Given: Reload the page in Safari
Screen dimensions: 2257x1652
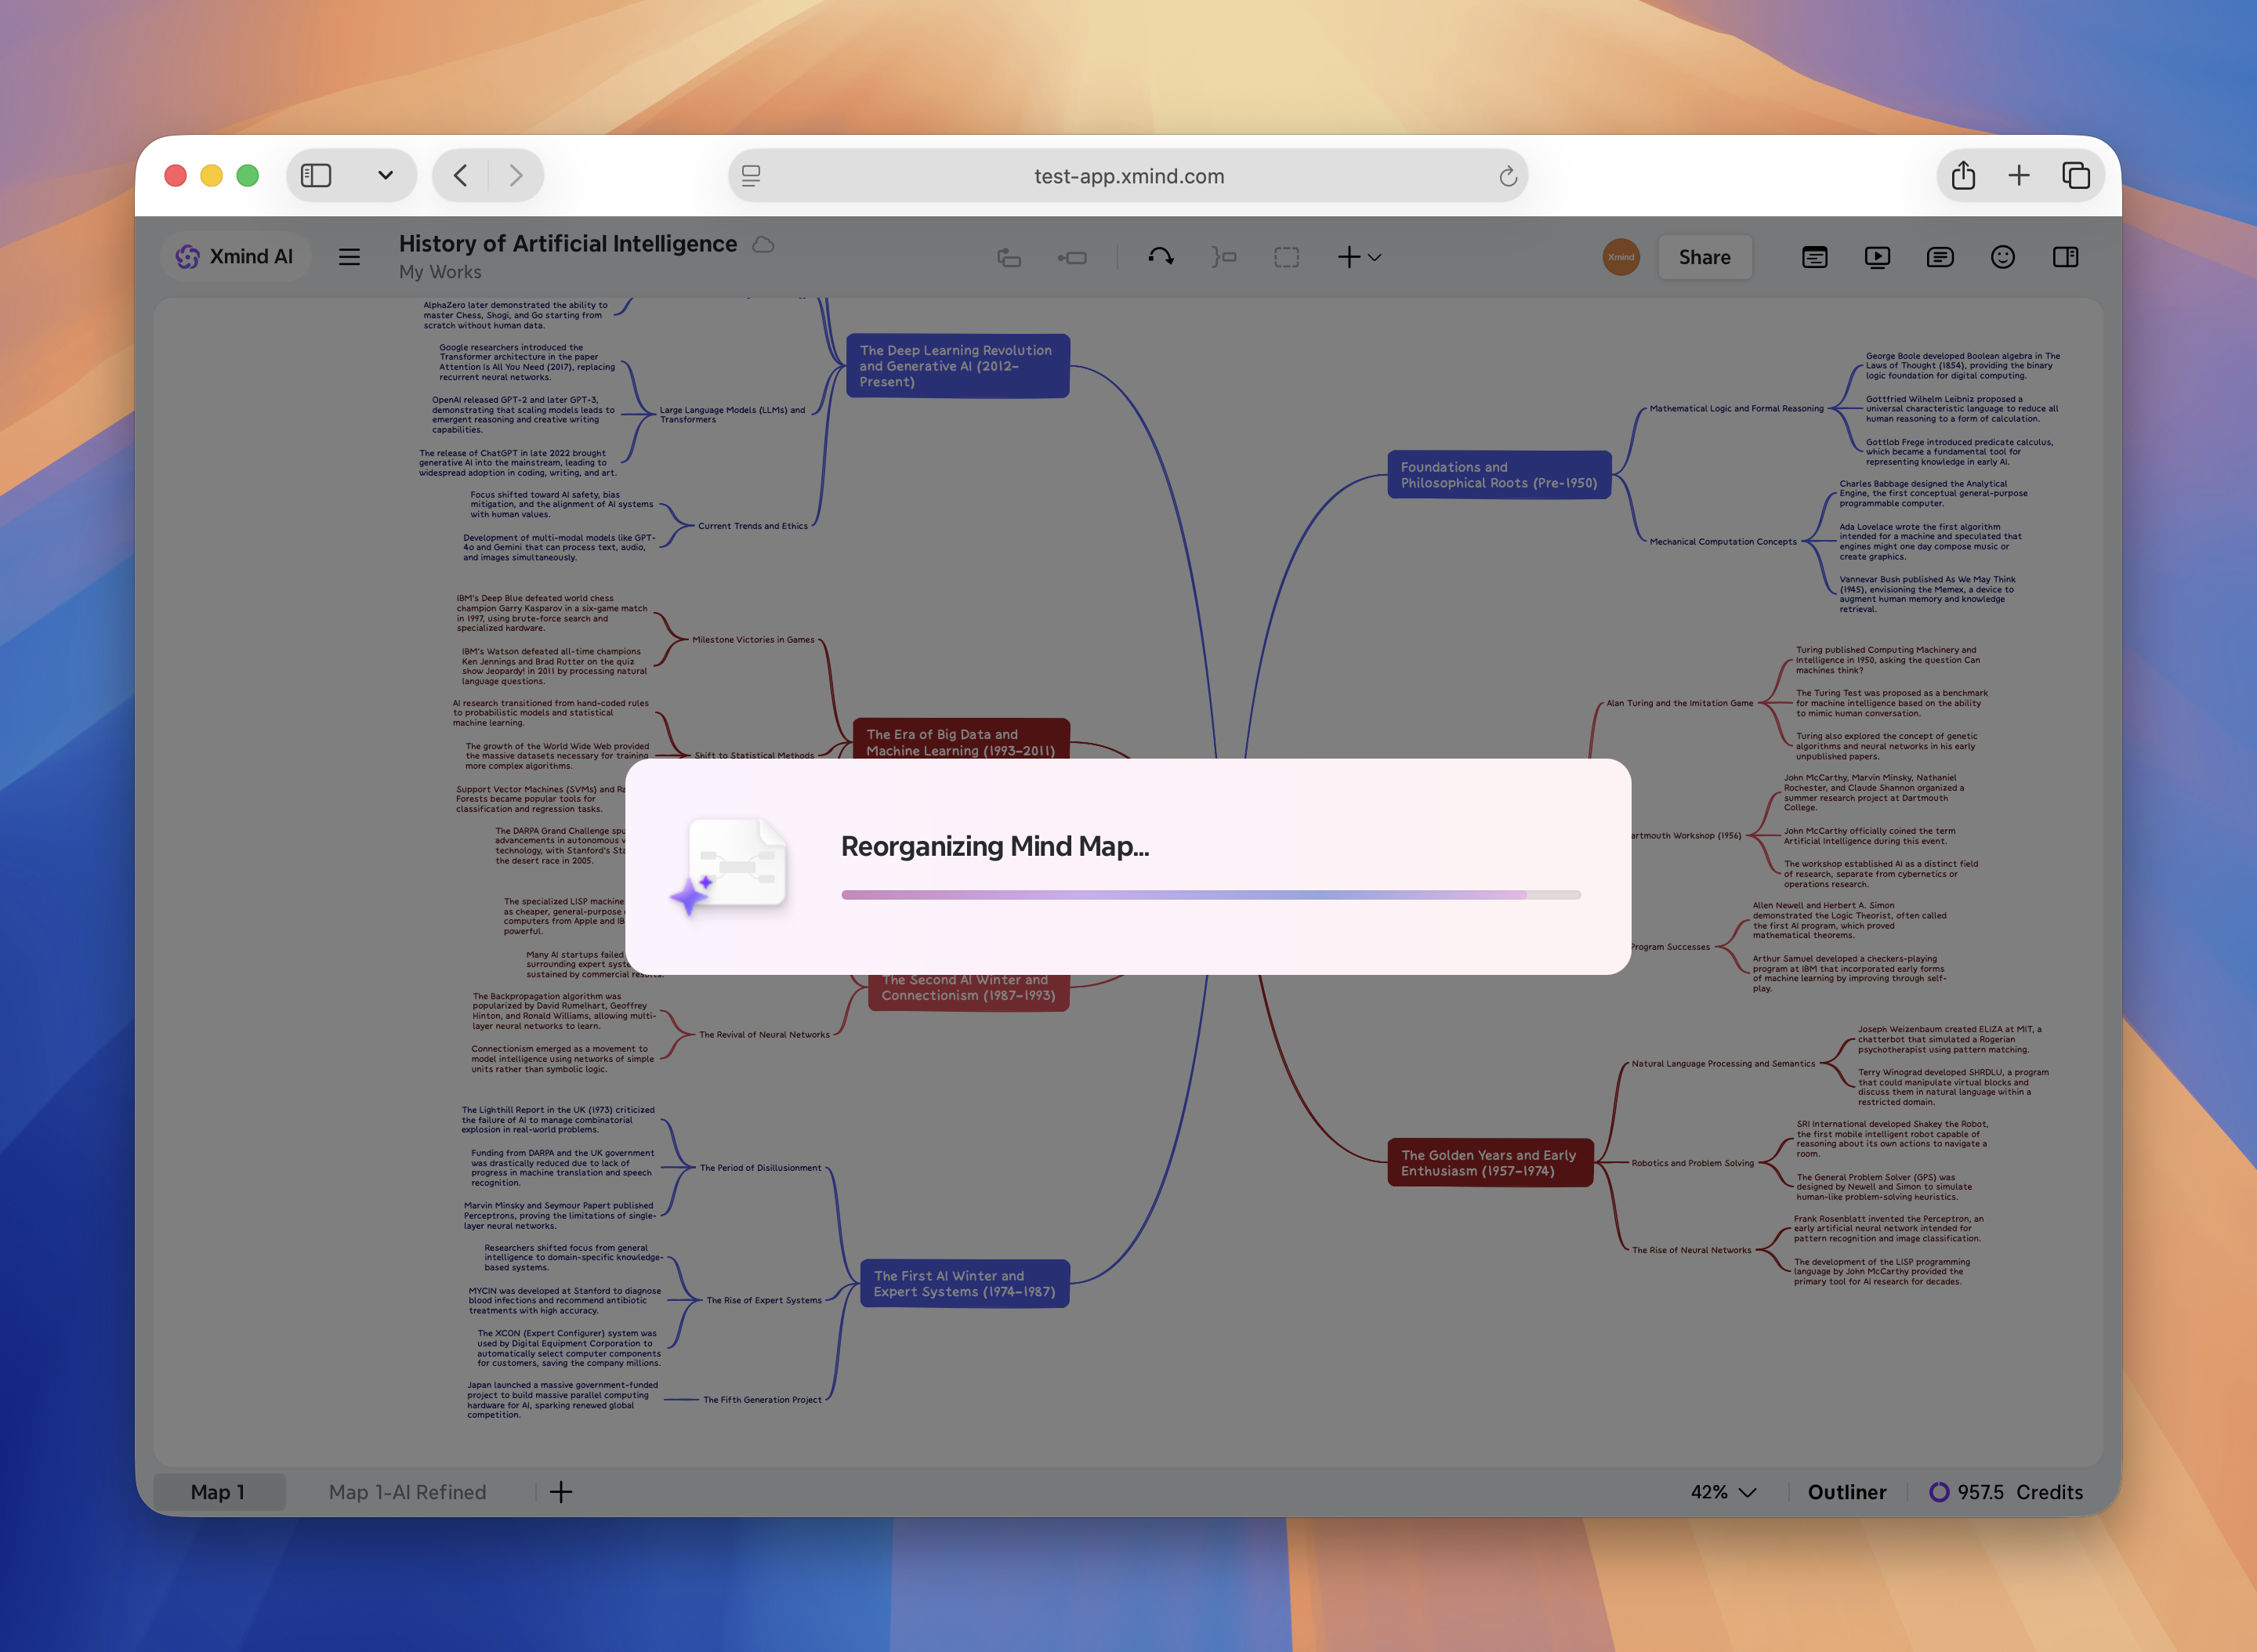Looking at the screenshot, I should tap(1508, 176).
